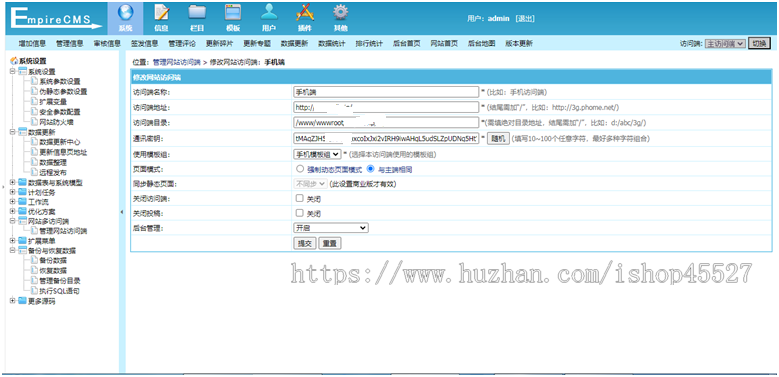Viewport: 779px width, 377px height.
Task: Click the 退出 logout link
Action: point(525,19)
